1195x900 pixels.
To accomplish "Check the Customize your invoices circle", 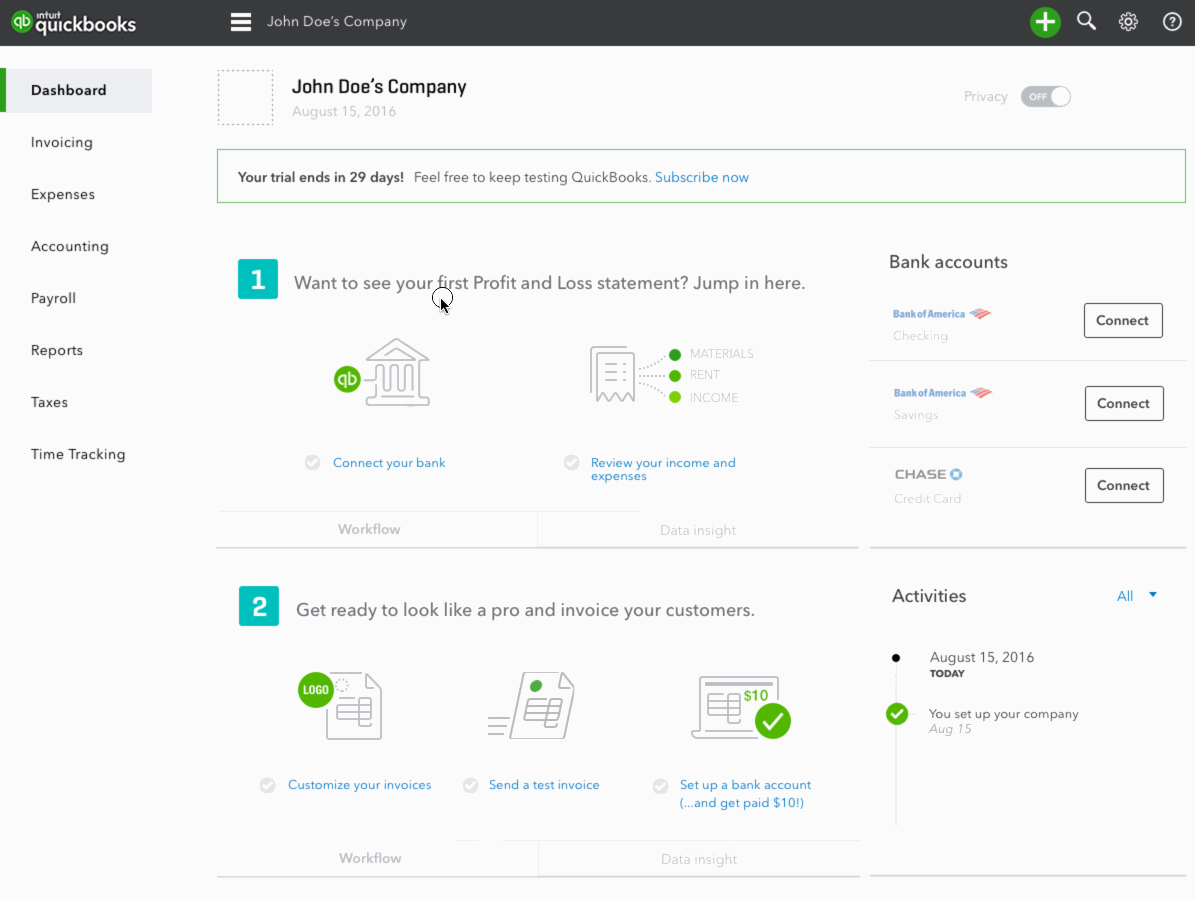I will click(268, 785).
